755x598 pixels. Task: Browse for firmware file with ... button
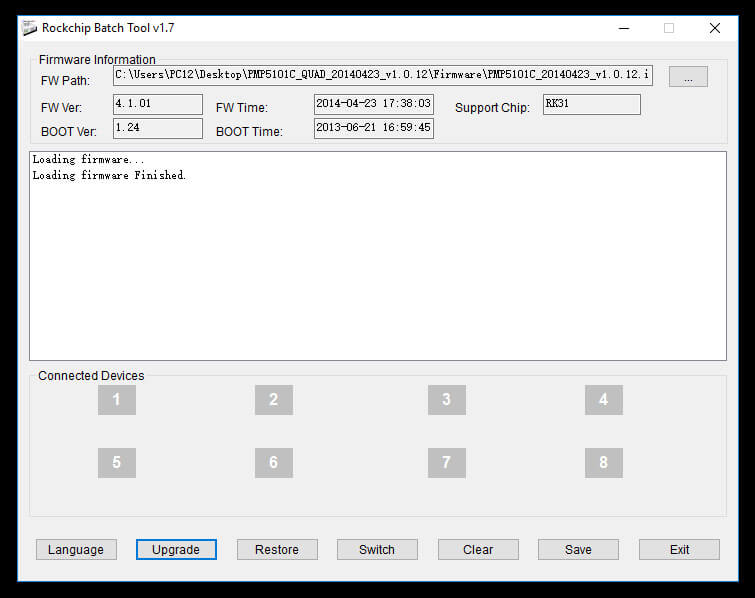click(688, 77)
